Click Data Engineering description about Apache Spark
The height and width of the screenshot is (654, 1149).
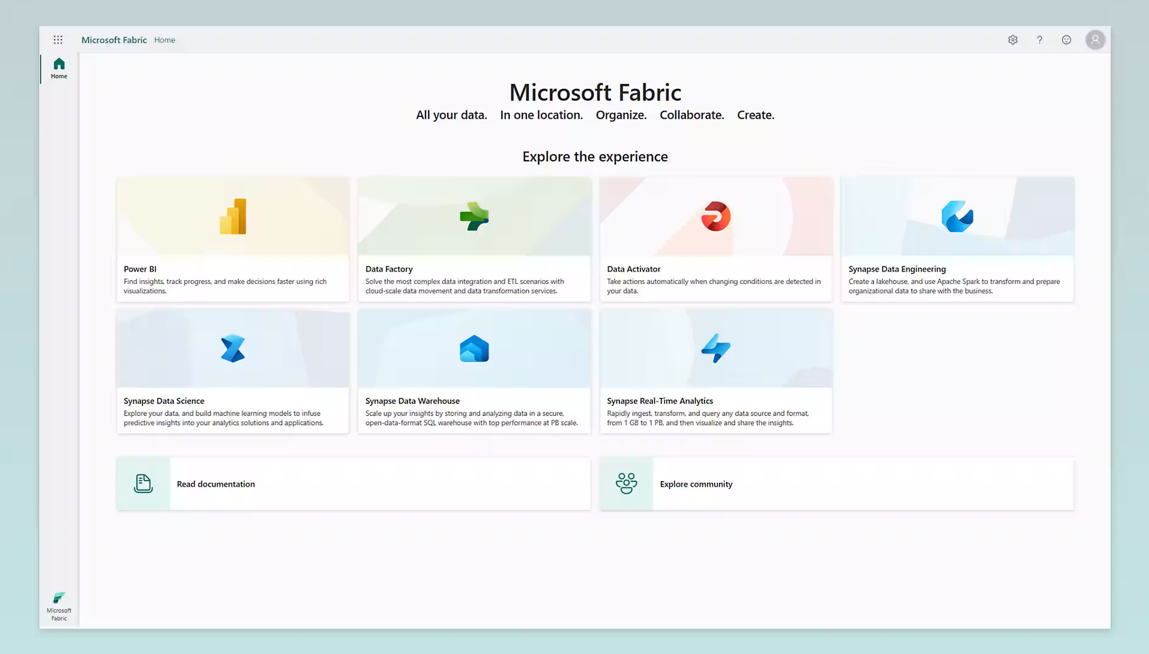[x=954, y=286]
